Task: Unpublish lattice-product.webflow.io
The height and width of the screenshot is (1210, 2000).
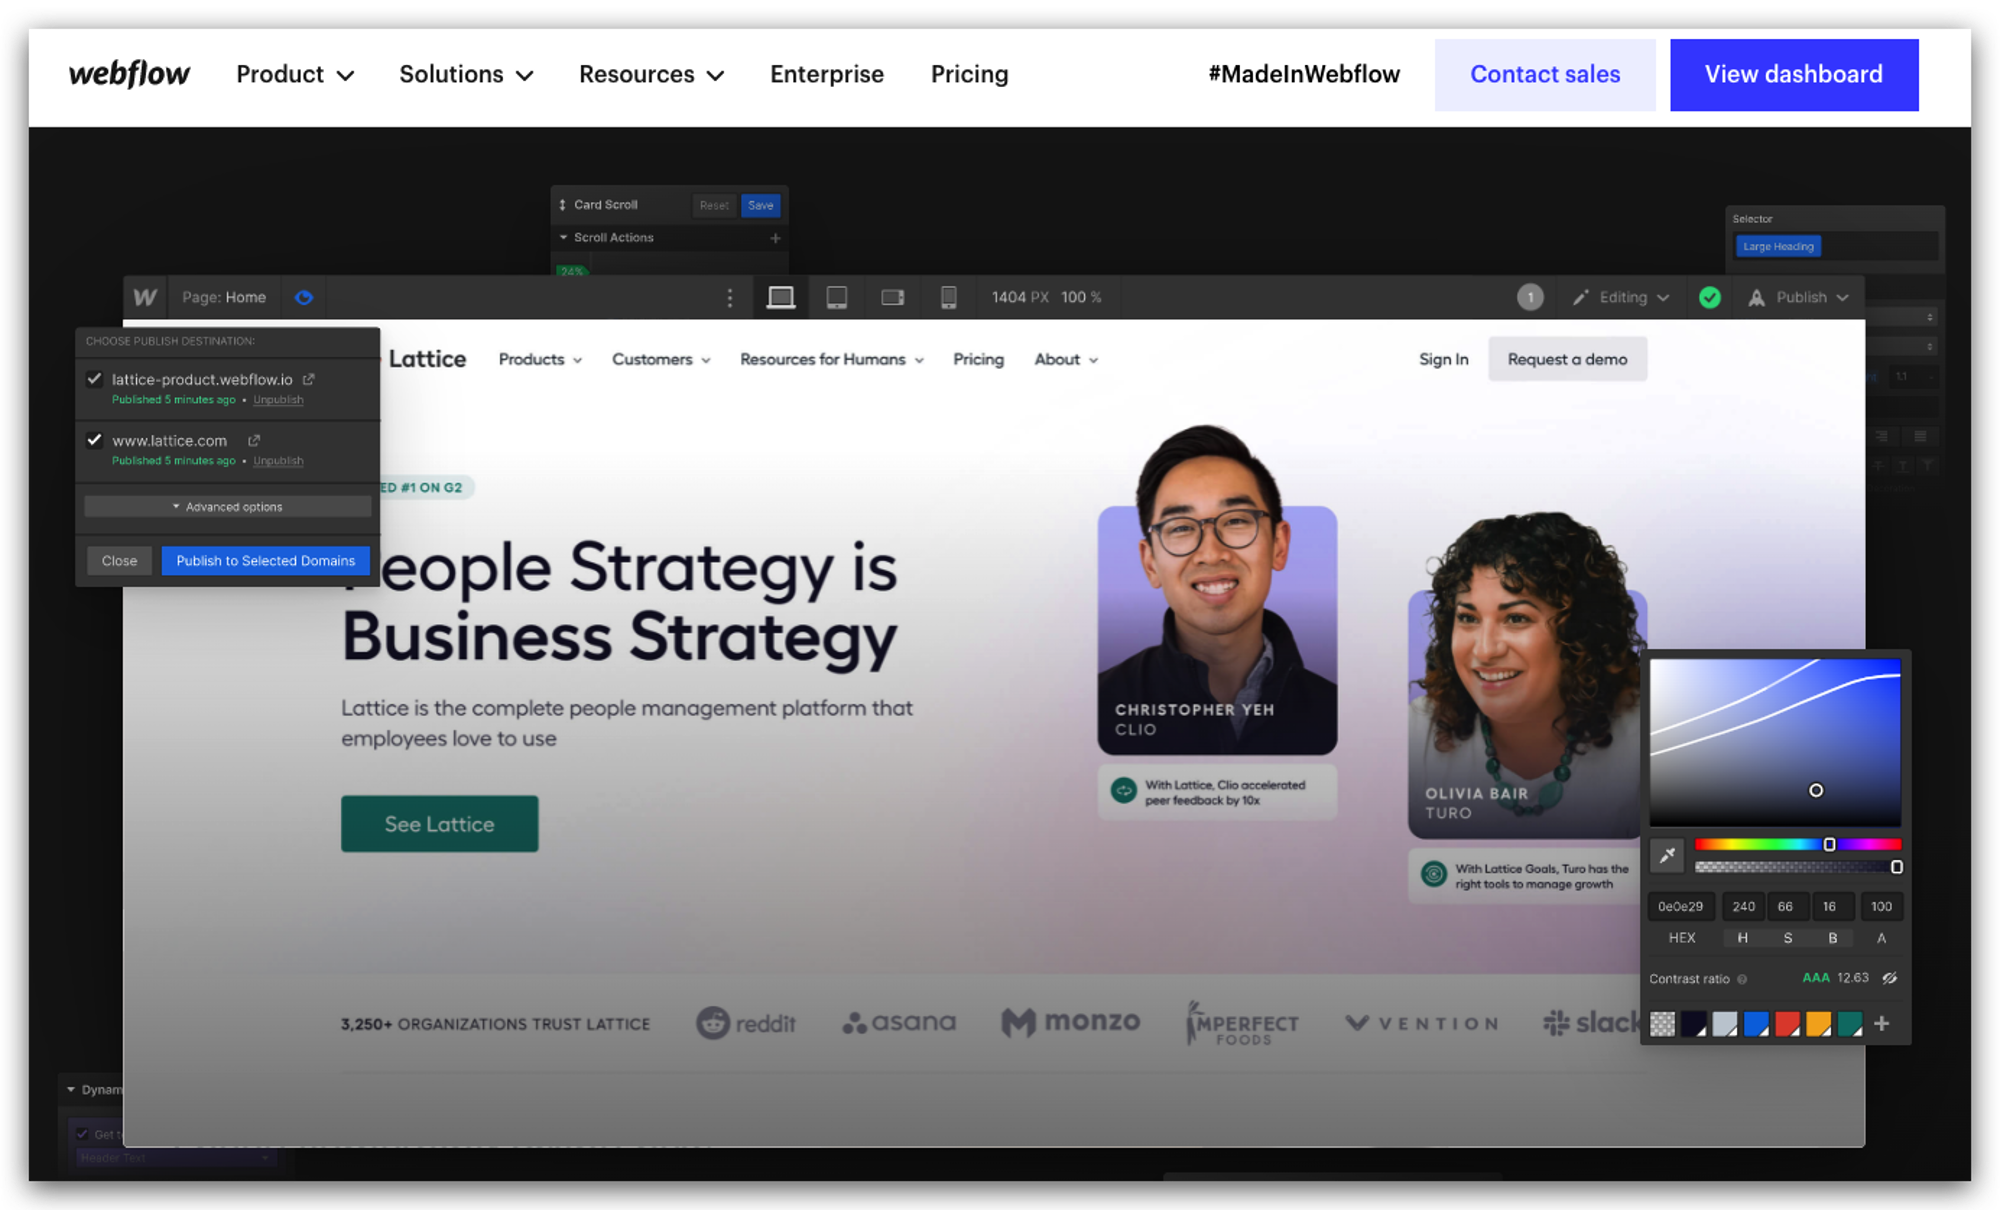Action: coord(278,400)
